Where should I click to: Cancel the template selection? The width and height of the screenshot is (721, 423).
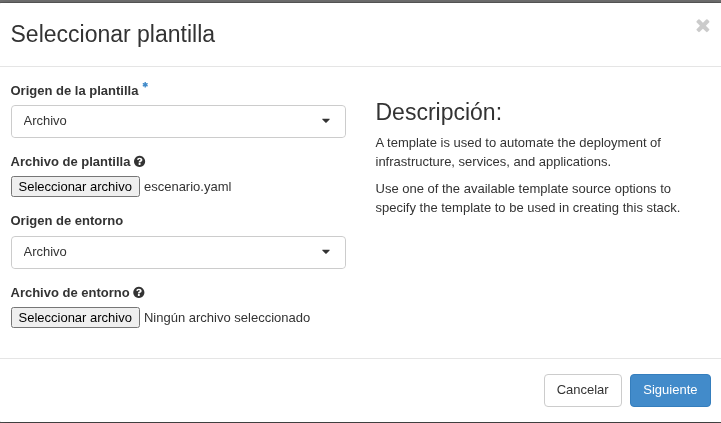(583, 390)
